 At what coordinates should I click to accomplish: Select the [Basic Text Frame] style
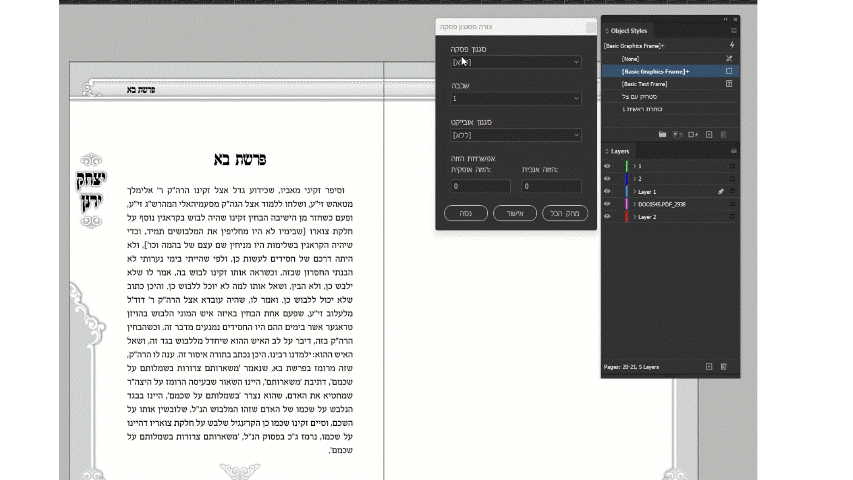coord(670,84)
